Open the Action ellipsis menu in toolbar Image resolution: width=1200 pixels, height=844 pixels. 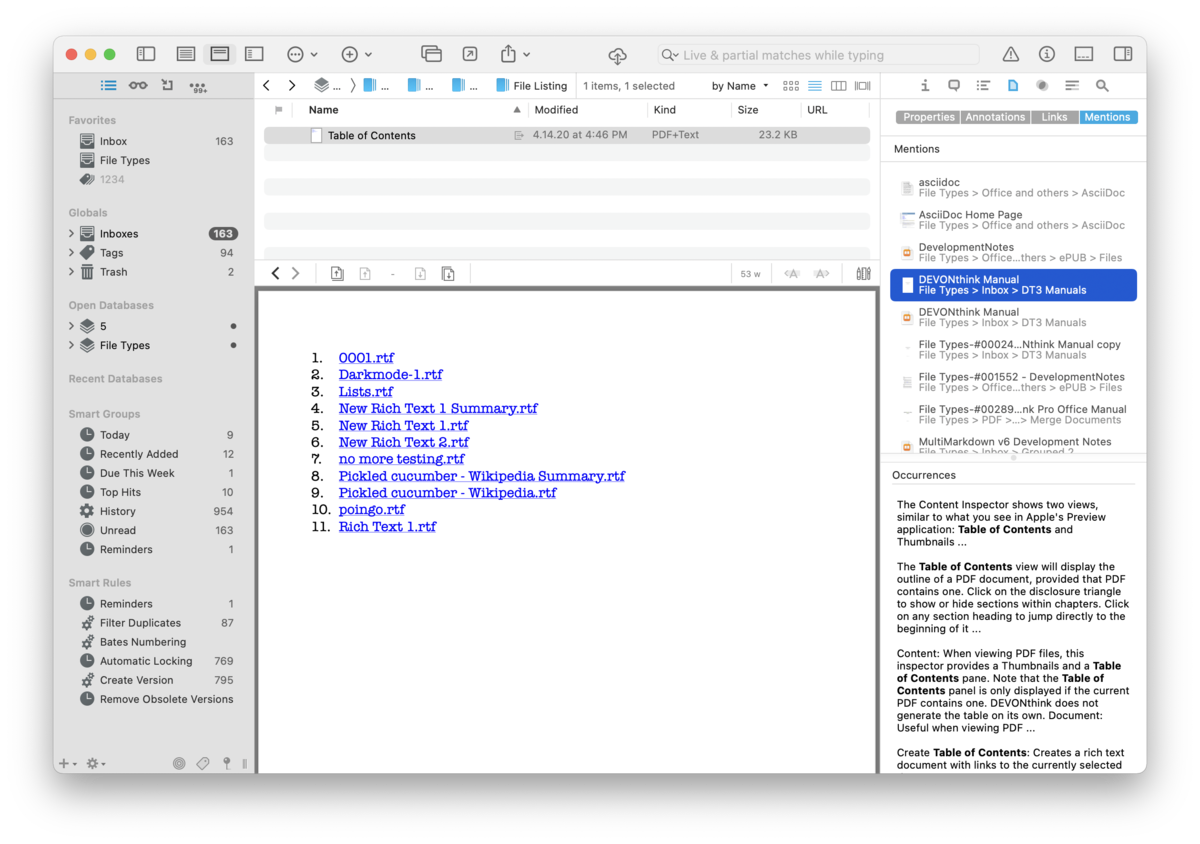point(302,54)
